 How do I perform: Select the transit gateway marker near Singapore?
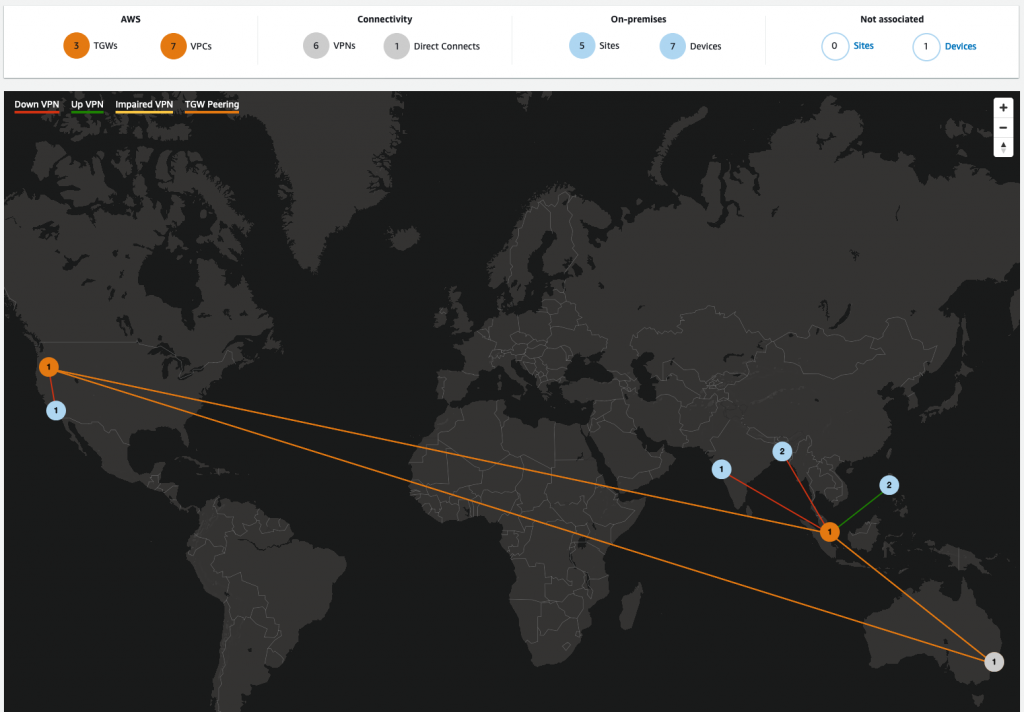[829, 532]
